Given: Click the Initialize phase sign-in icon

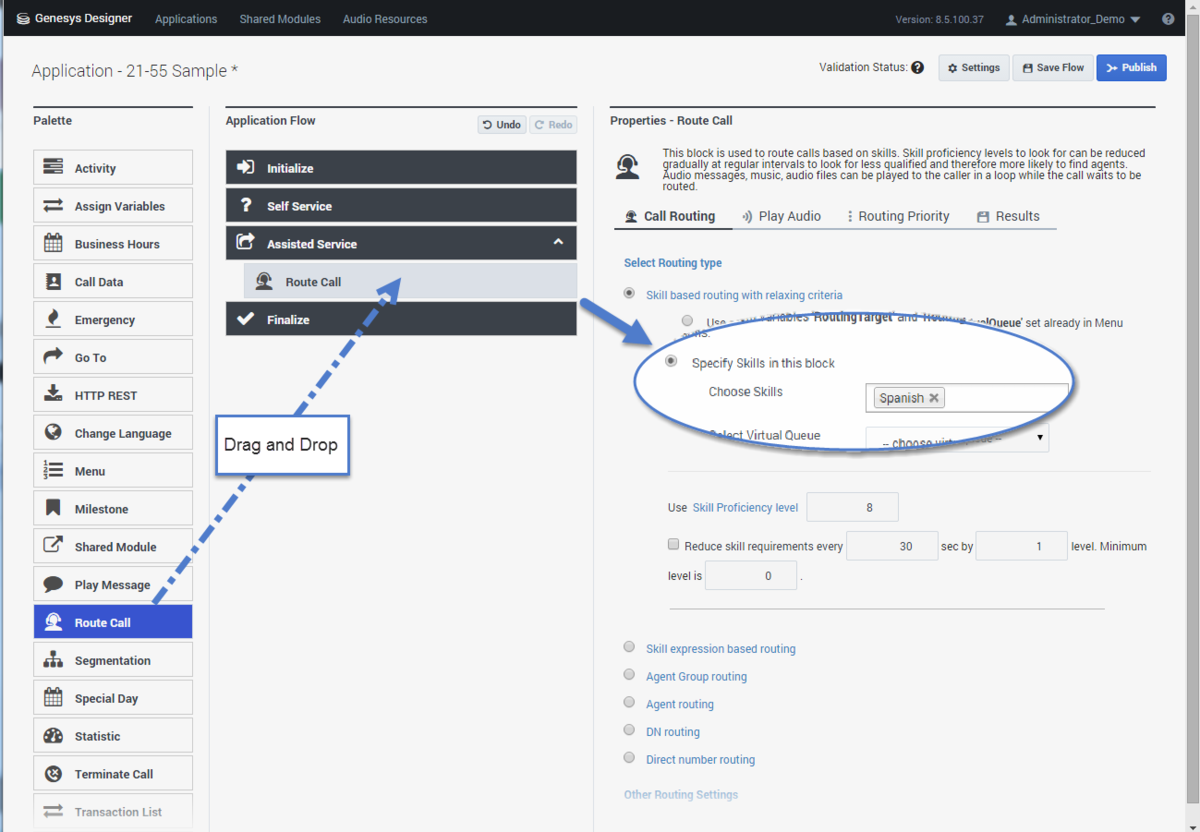Looking at the screenshot, I should [x=245, y=167].
